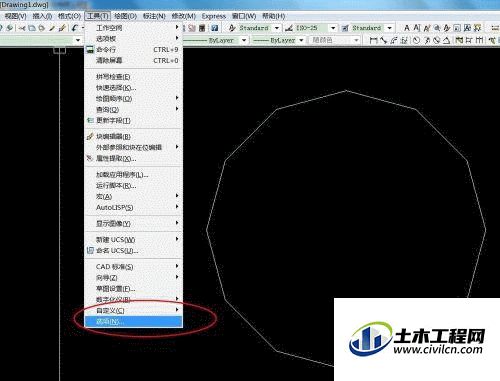Open the 格式(O) menu
The image size is (500, 381).
point(69,16)
